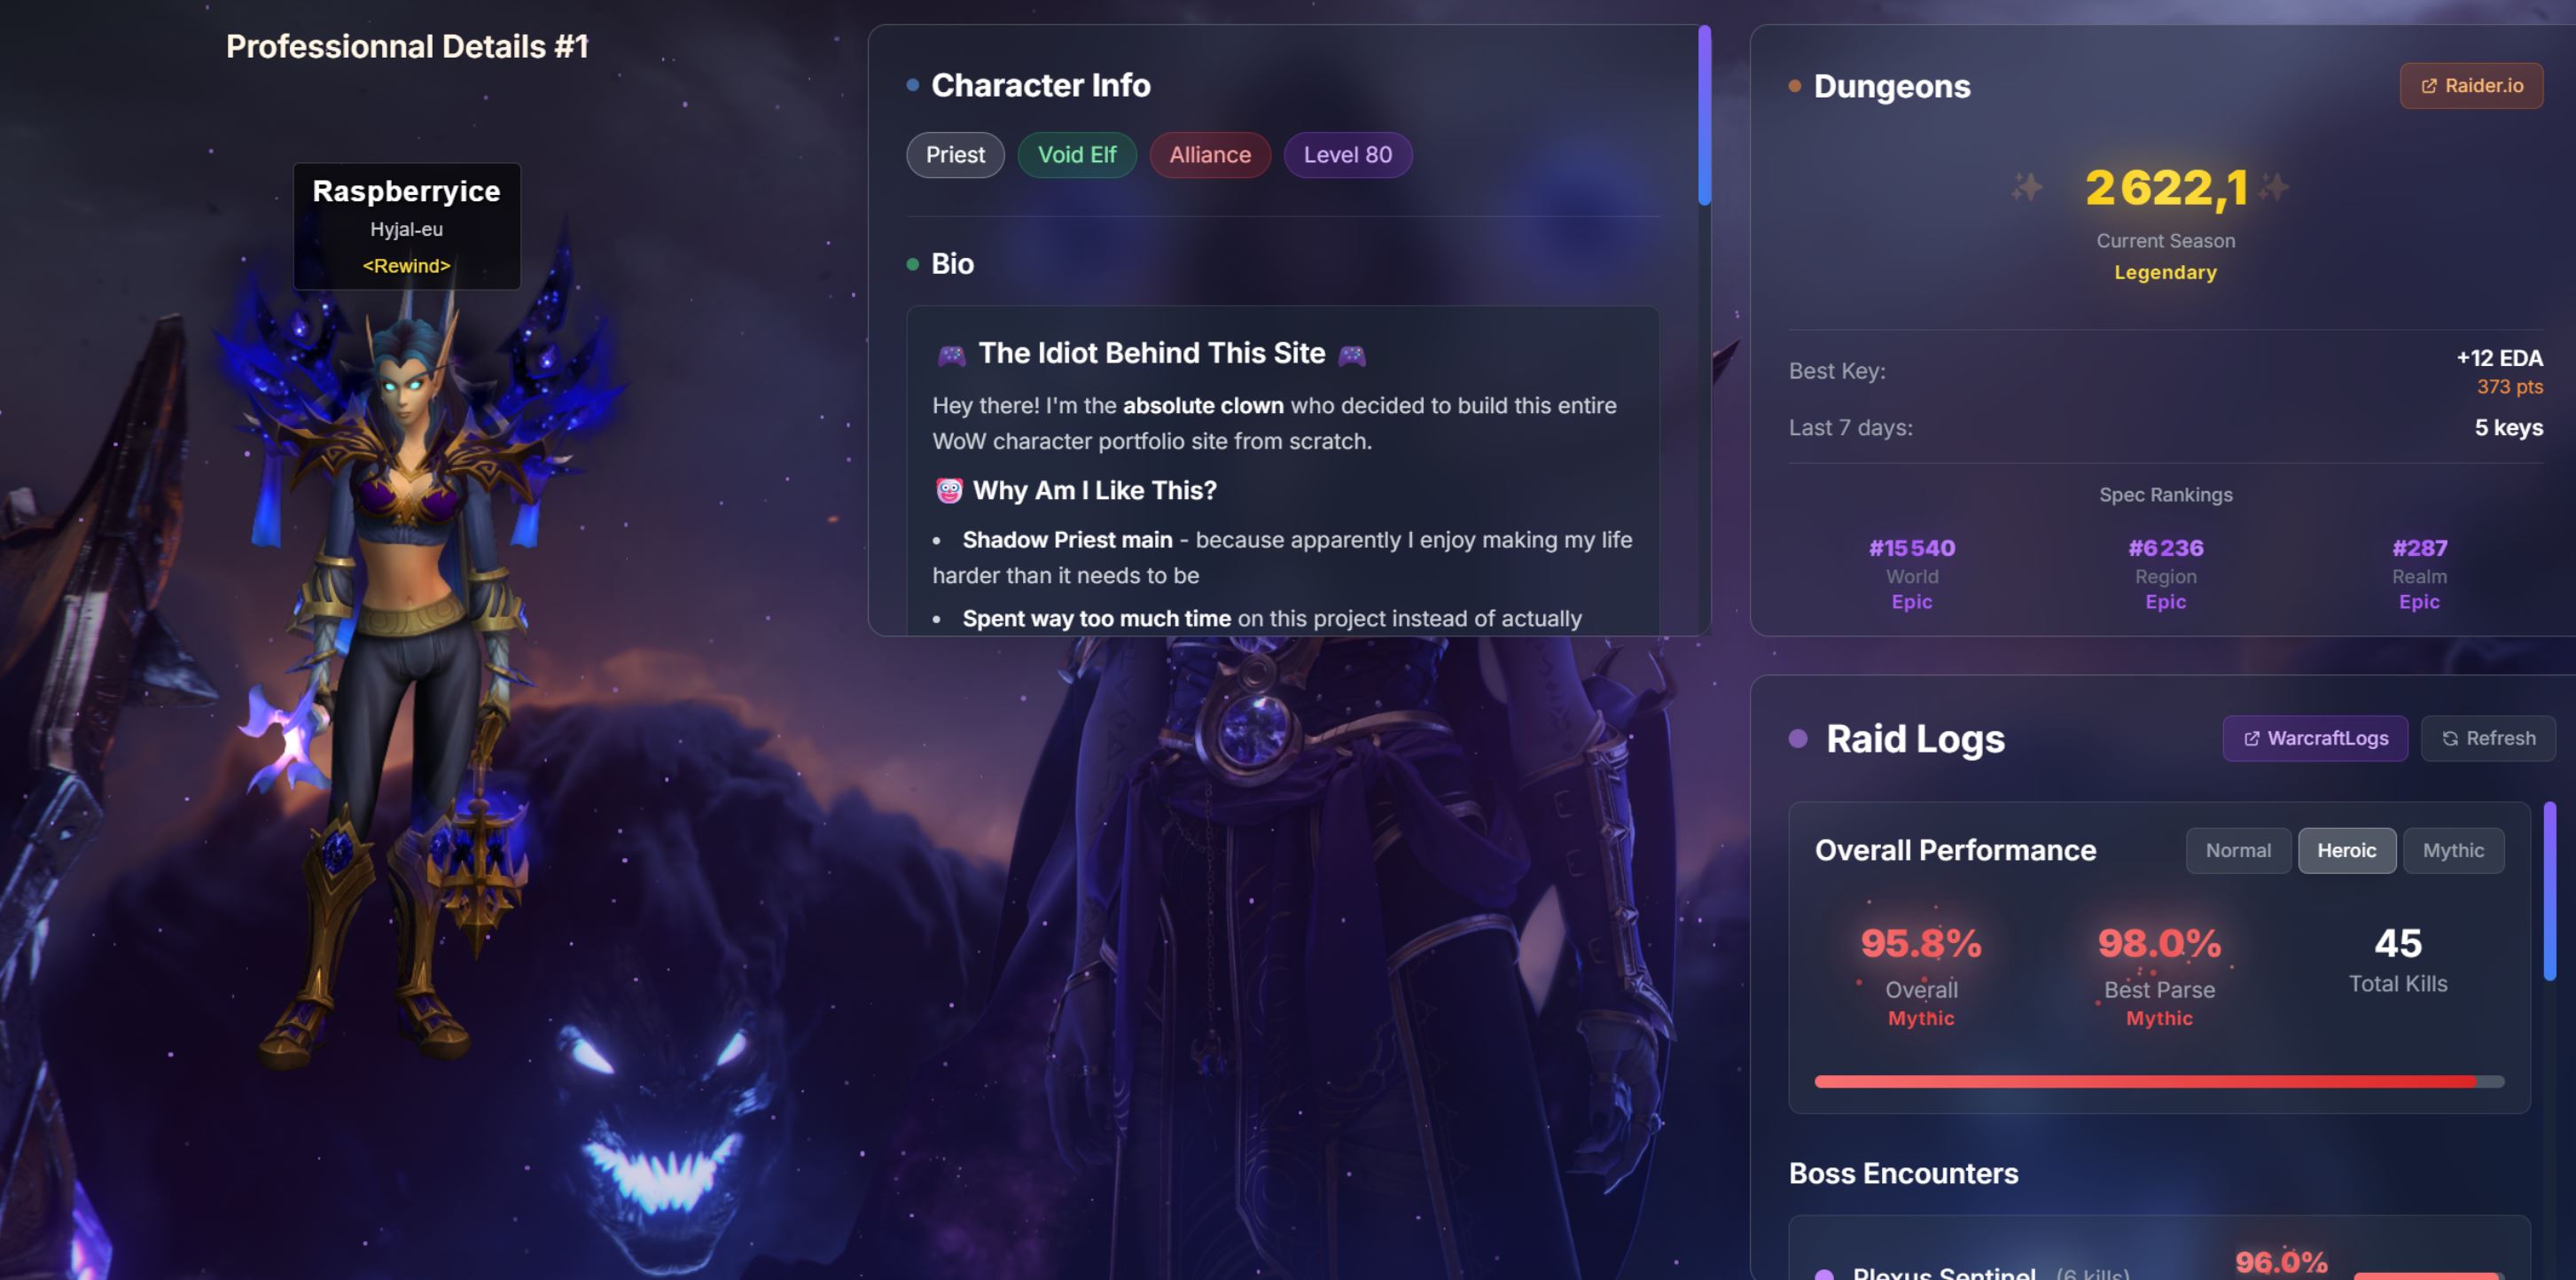Click the sparkle icon left of 2622,1 score
The image size is (2576, 1280).
pyautogui.click(x=2027, y=187)
